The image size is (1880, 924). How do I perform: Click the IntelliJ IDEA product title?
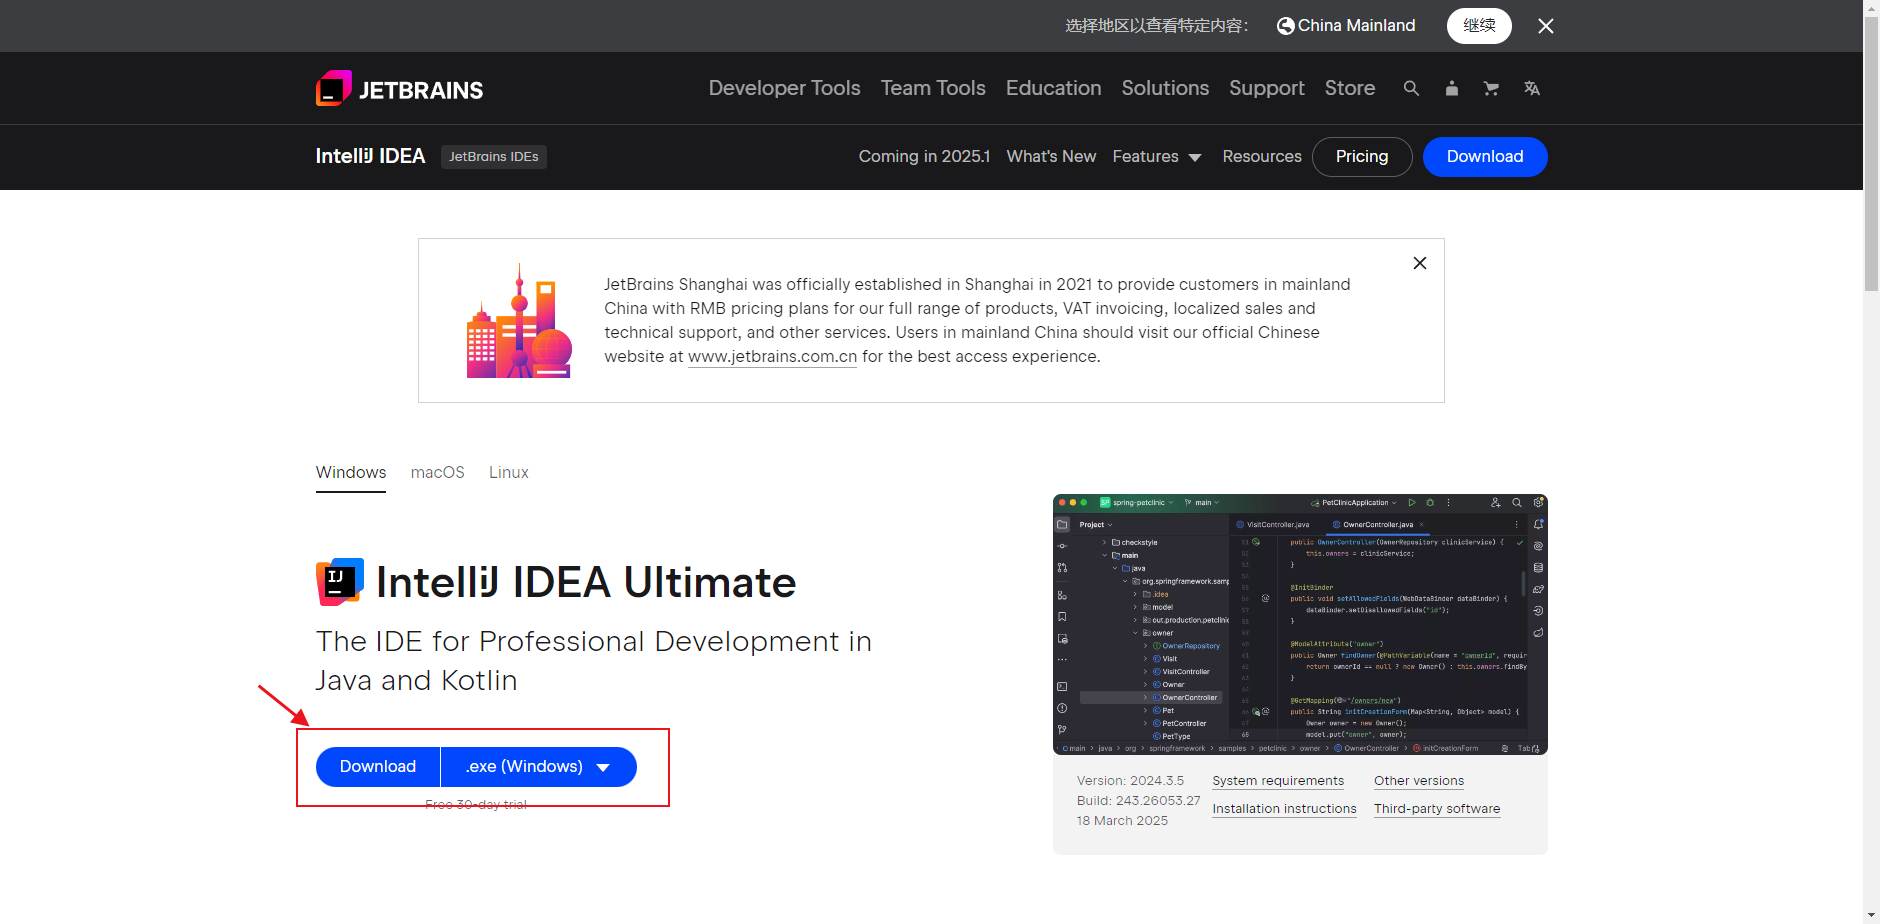click(370, 156)
